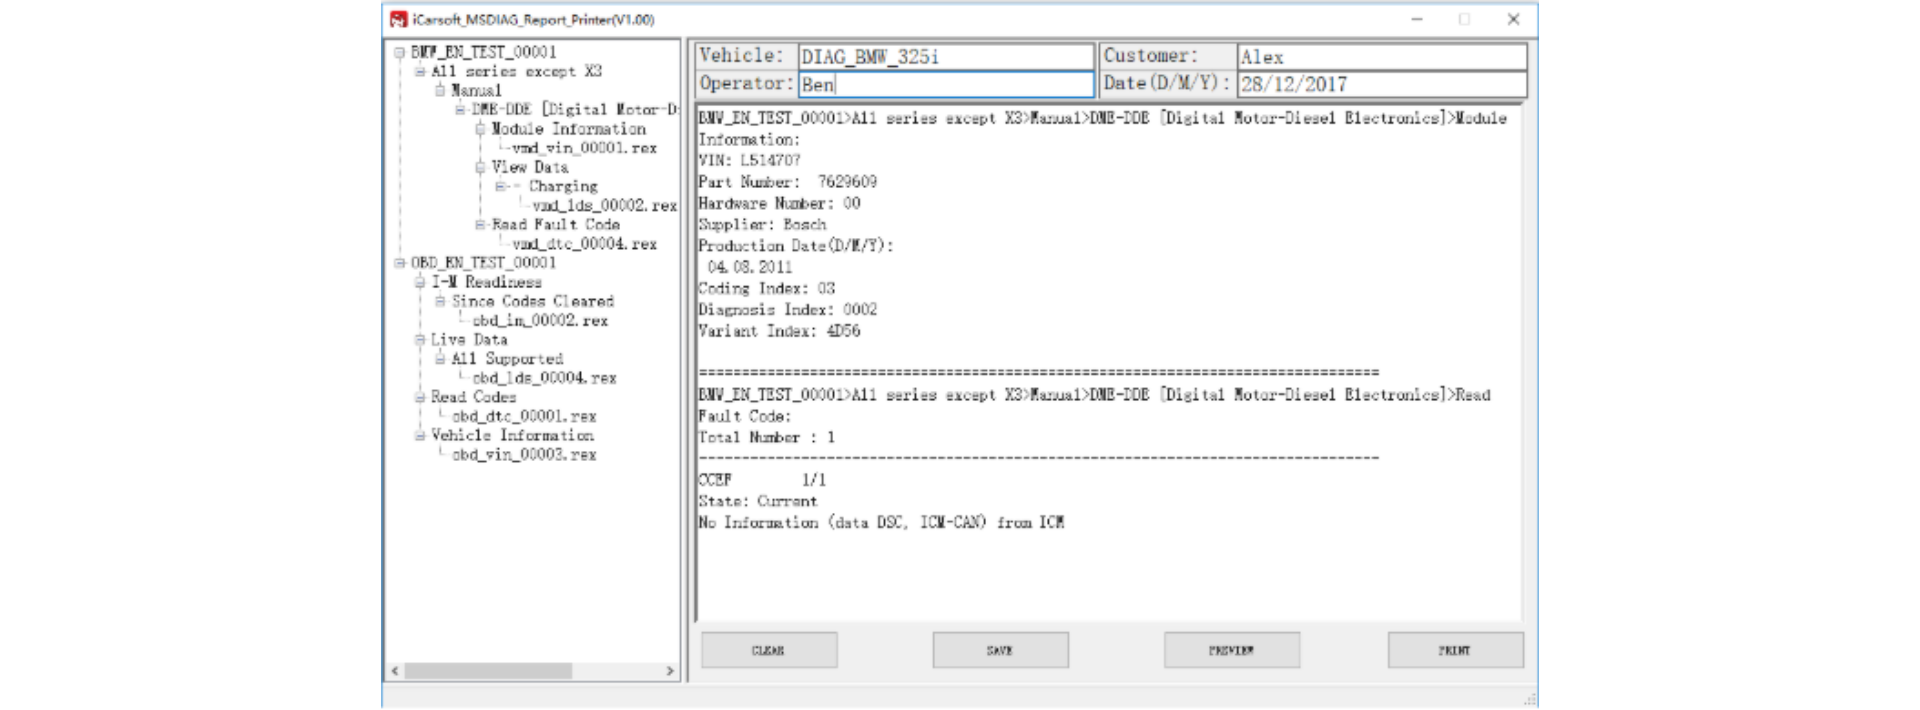
Task: Collapse the Read Codes node
Action: pyautogui.click(x=420, y=397)
